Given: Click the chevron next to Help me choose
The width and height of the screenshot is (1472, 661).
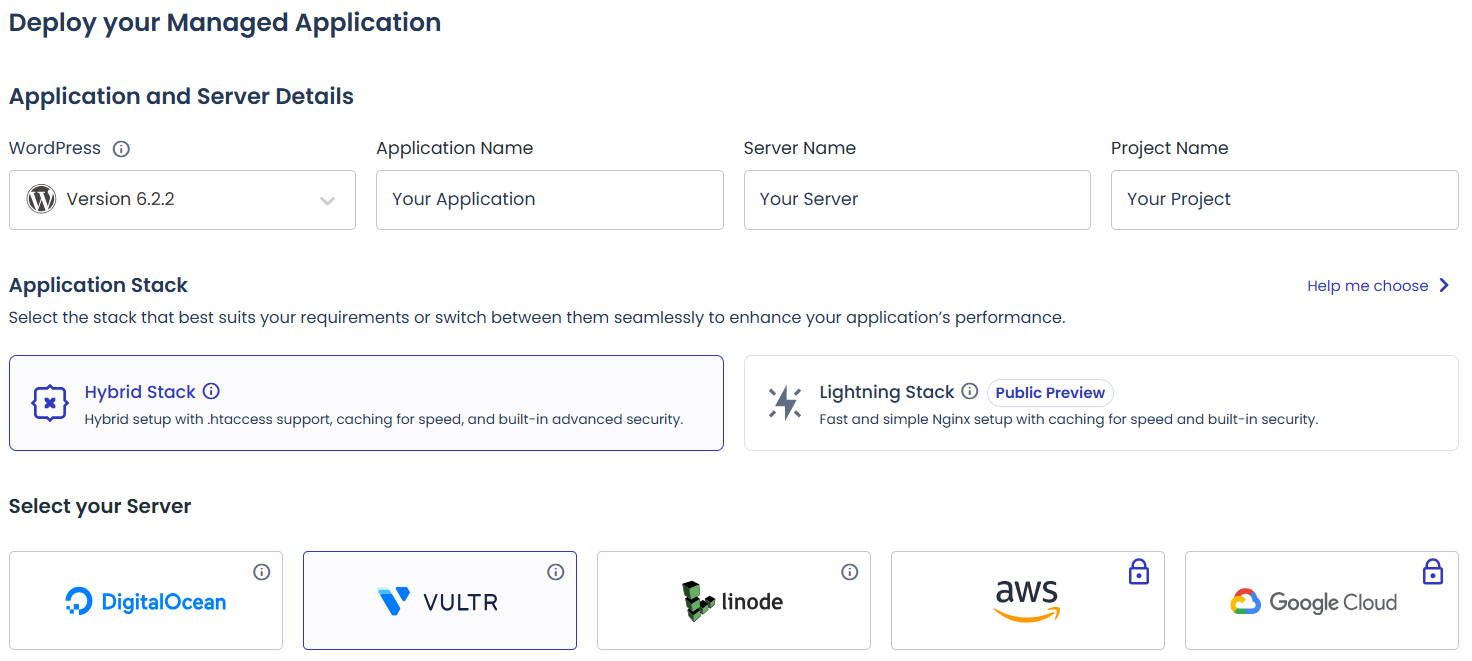Looking at the screenshot, I should point(1444,285).
